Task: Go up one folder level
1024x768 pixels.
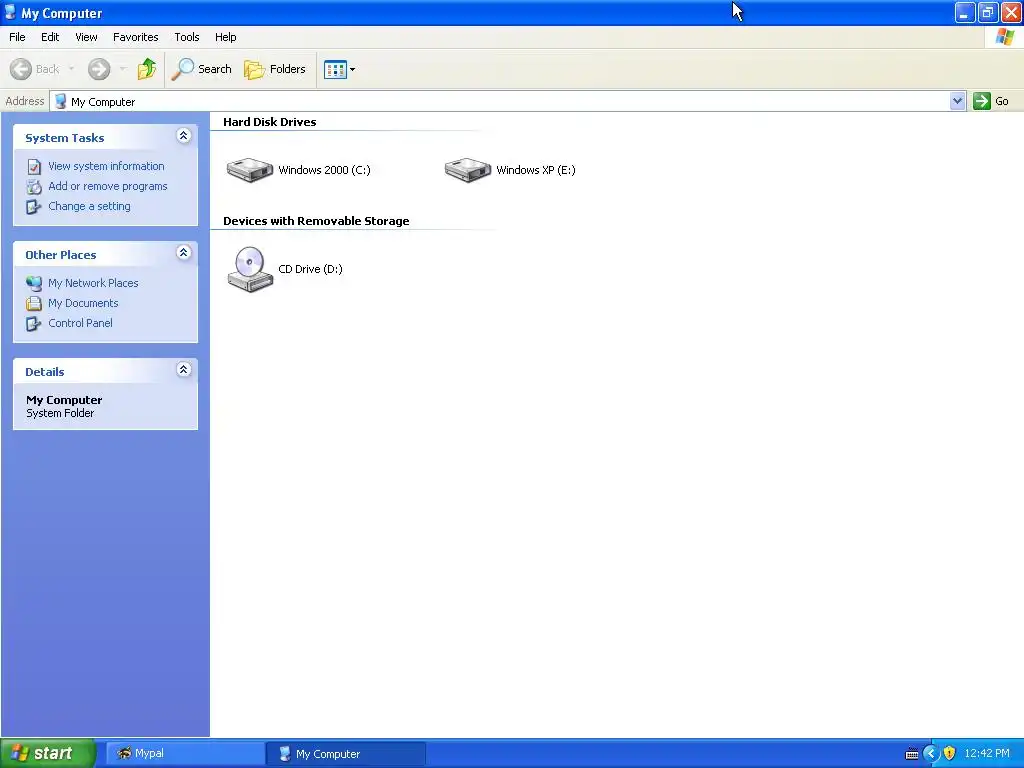Action: pos(146,69)
